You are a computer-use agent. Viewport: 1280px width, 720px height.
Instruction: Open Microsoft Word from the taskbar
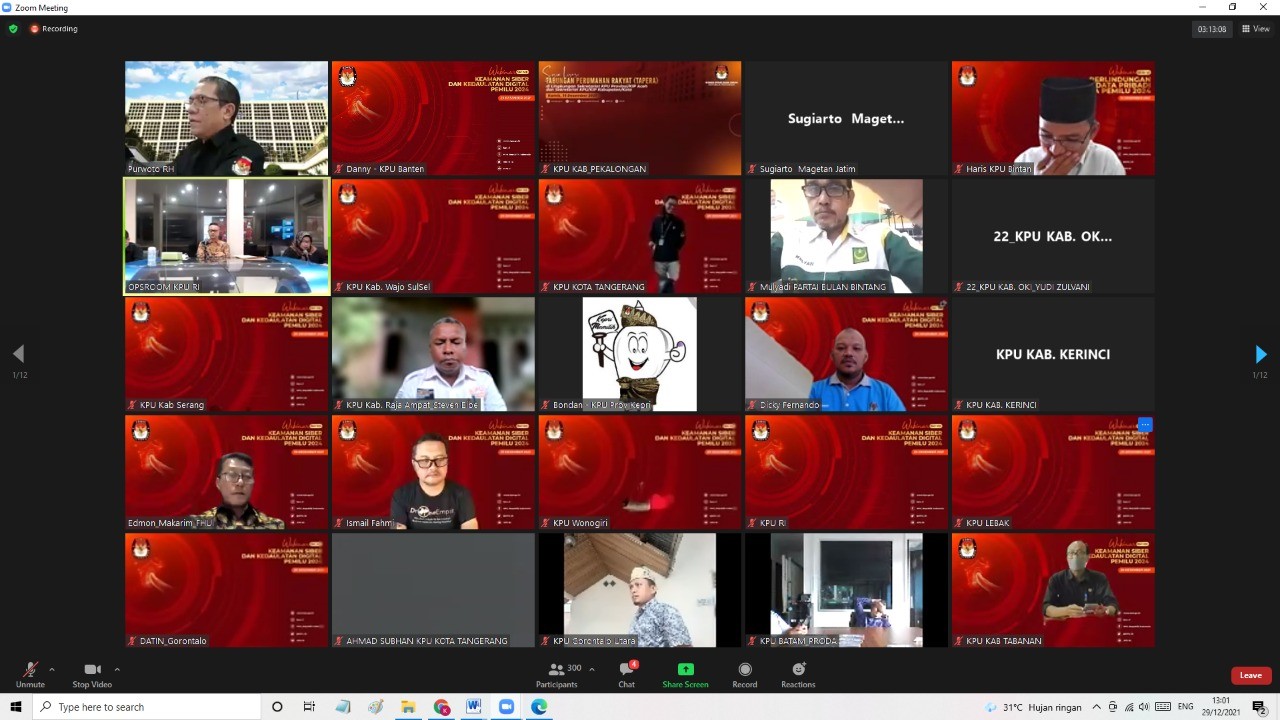473,707
